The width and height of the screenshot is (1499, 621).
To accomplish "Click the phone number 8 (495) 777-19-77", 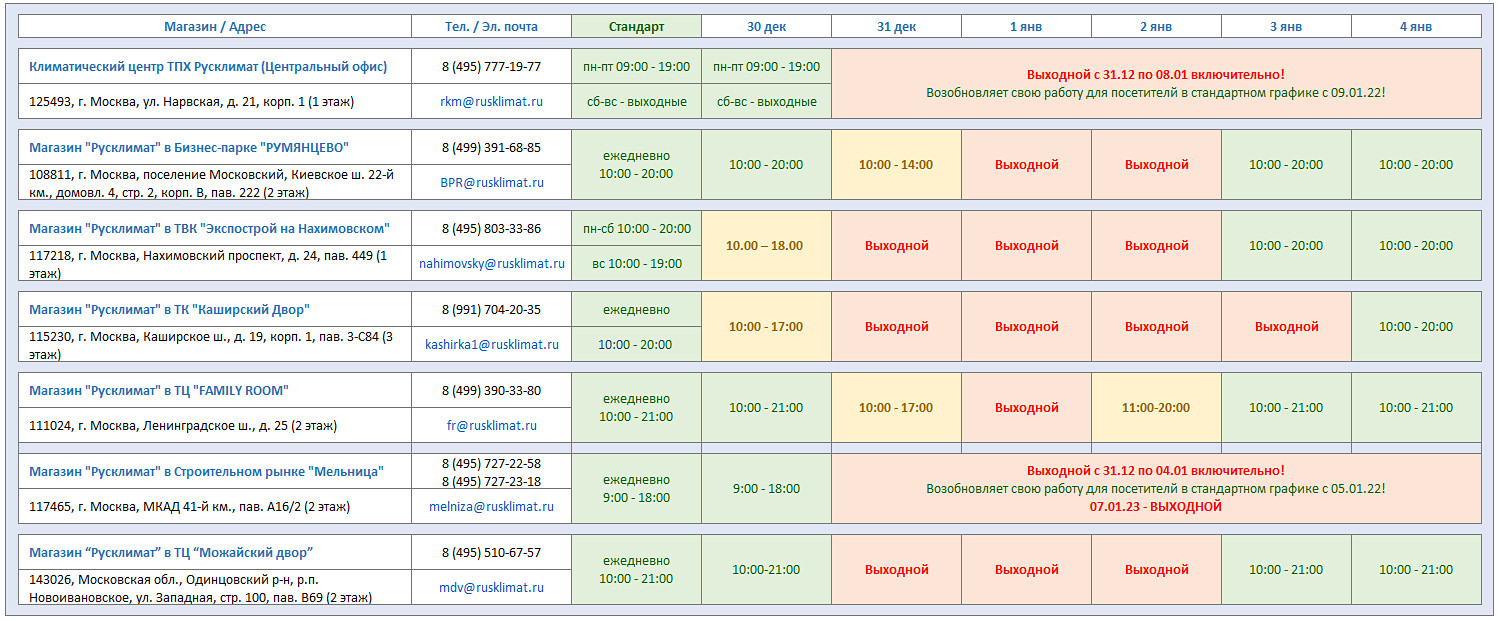I will pyautogui.click(x=491, y=66).
